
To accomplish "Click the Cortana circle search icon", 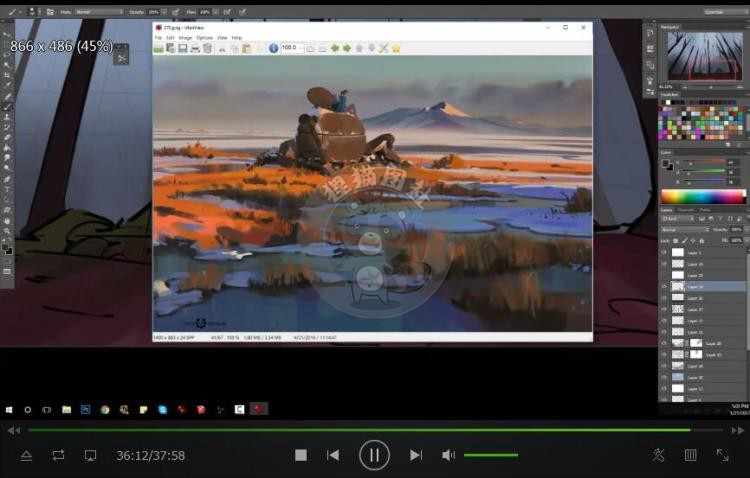I will point(28,410).
